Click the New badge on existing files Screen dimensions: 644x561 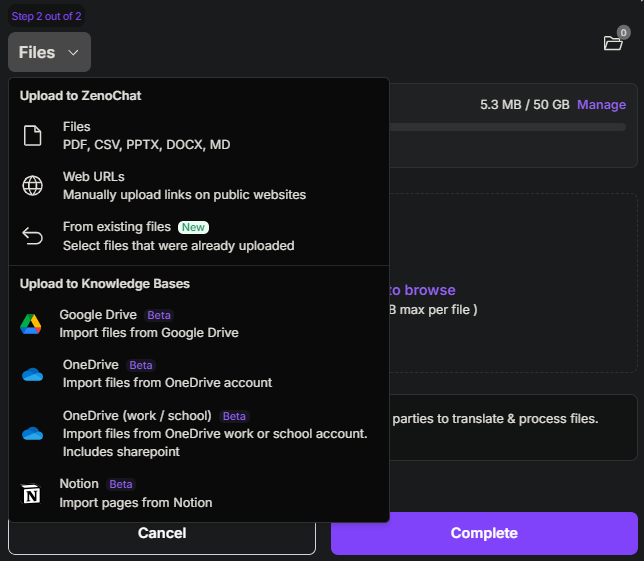[193, 227]
